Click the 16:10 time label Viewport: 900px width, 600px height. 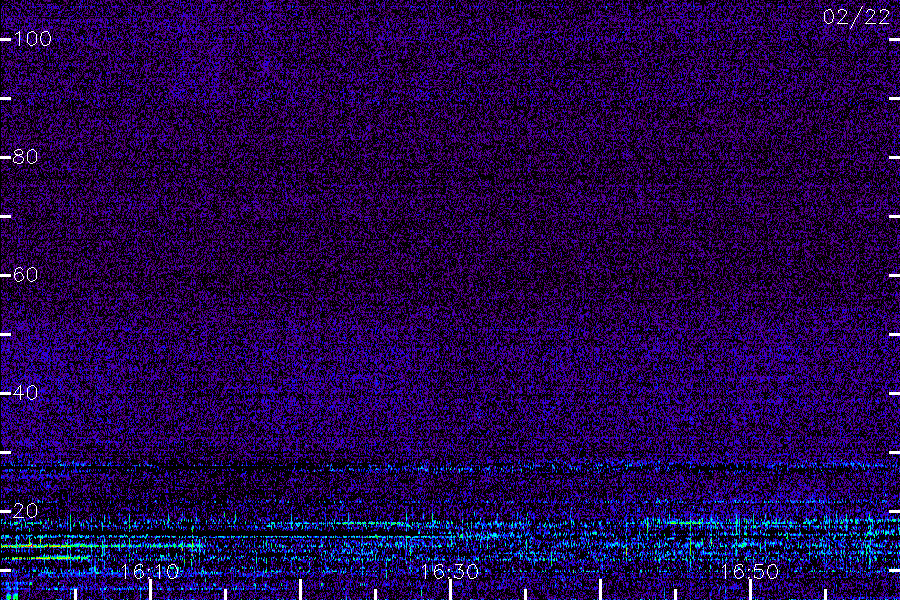click(x=150, y=571)
